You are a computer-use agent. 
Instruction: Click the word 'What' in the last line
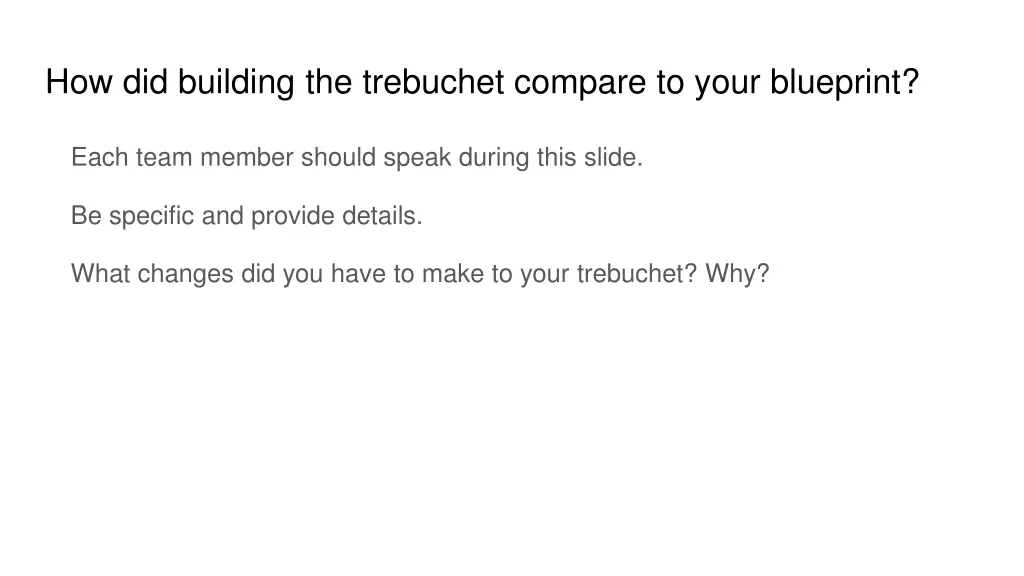click(100, 274)
